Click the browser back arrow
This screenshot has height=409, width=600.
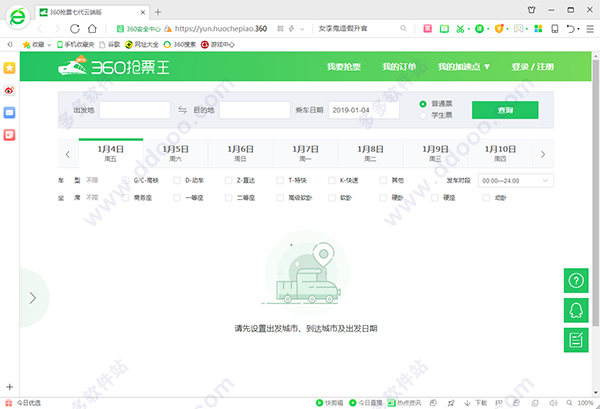[x=40, y=29]
